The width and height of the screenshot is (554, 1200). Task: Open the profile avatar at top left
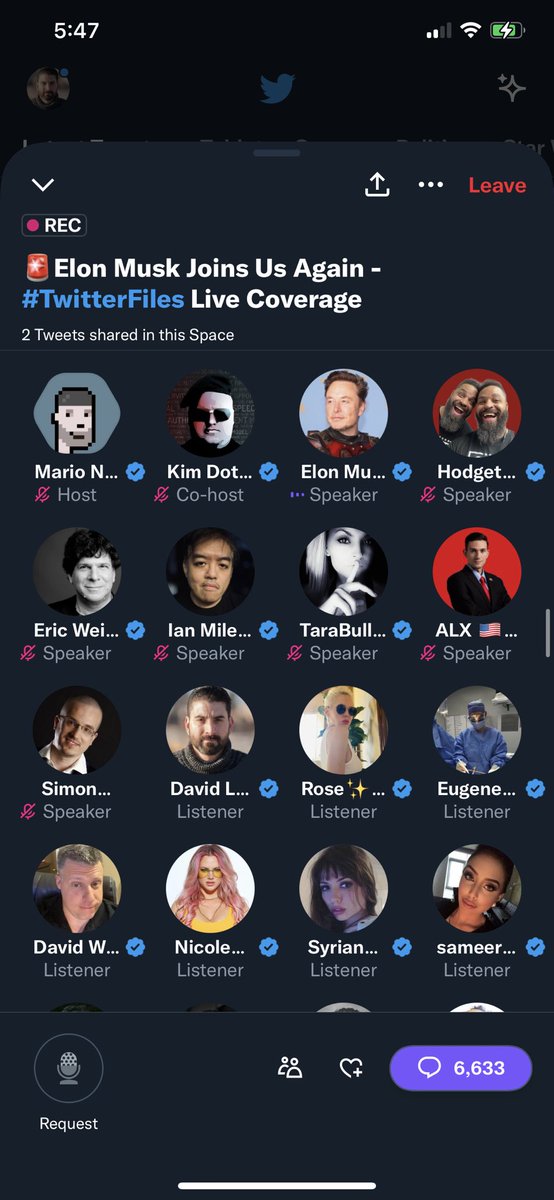click(48, 88)
